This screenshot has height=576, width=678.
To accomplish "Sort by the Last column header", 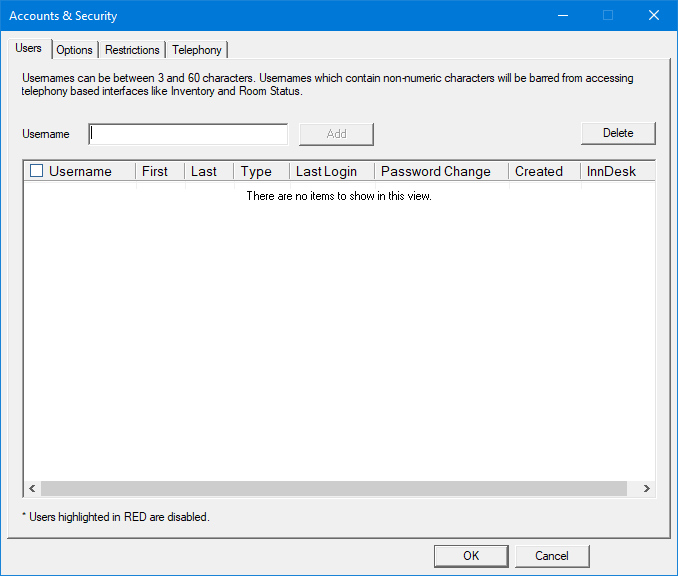I will pos(204,171).
